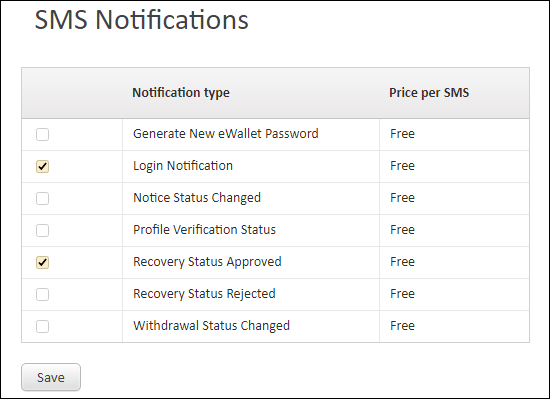Click the Save button
This screenshot has height=399, width=550.
(51, 377)
